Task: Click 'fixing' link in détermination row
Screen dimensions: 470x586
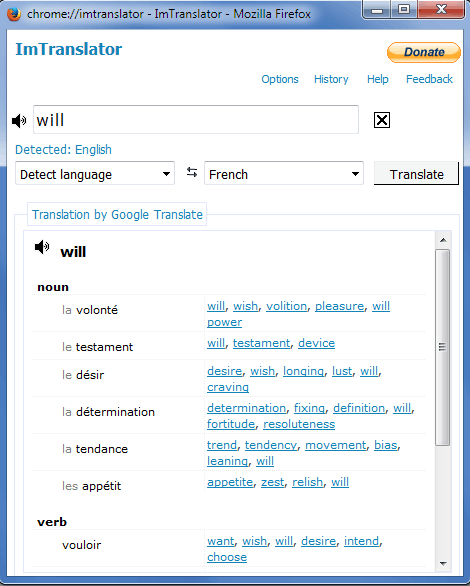Action: pyautogui.click(x=309, y=408)
